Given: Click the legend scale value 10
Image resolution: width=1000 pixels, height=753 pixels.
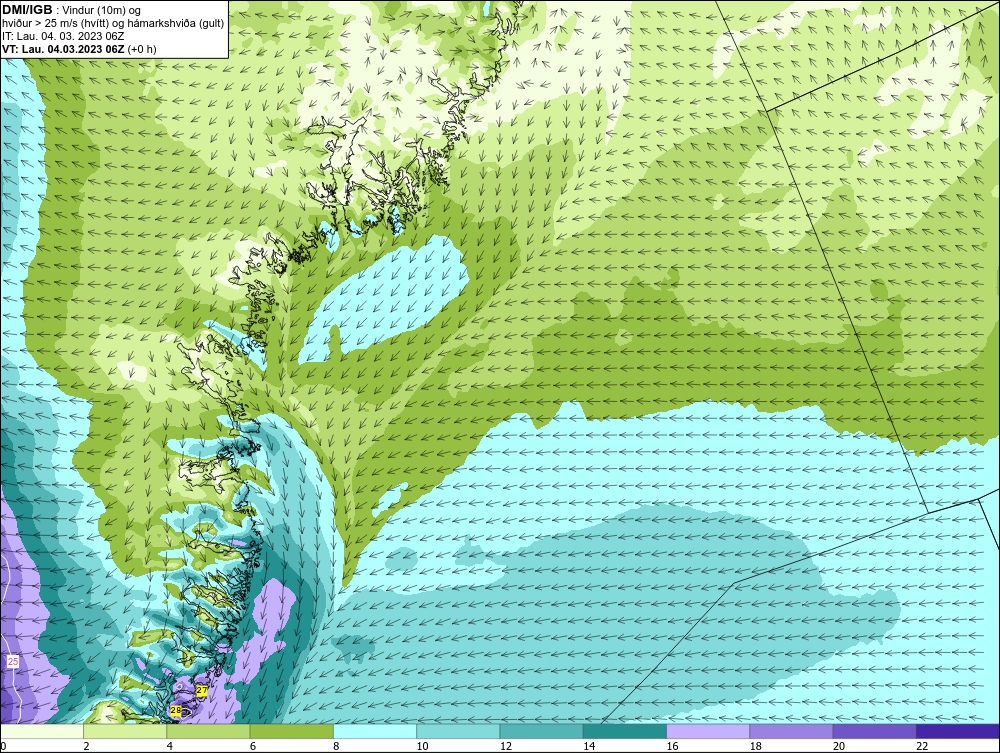Looking at the screenshot, I should [422, 746].
